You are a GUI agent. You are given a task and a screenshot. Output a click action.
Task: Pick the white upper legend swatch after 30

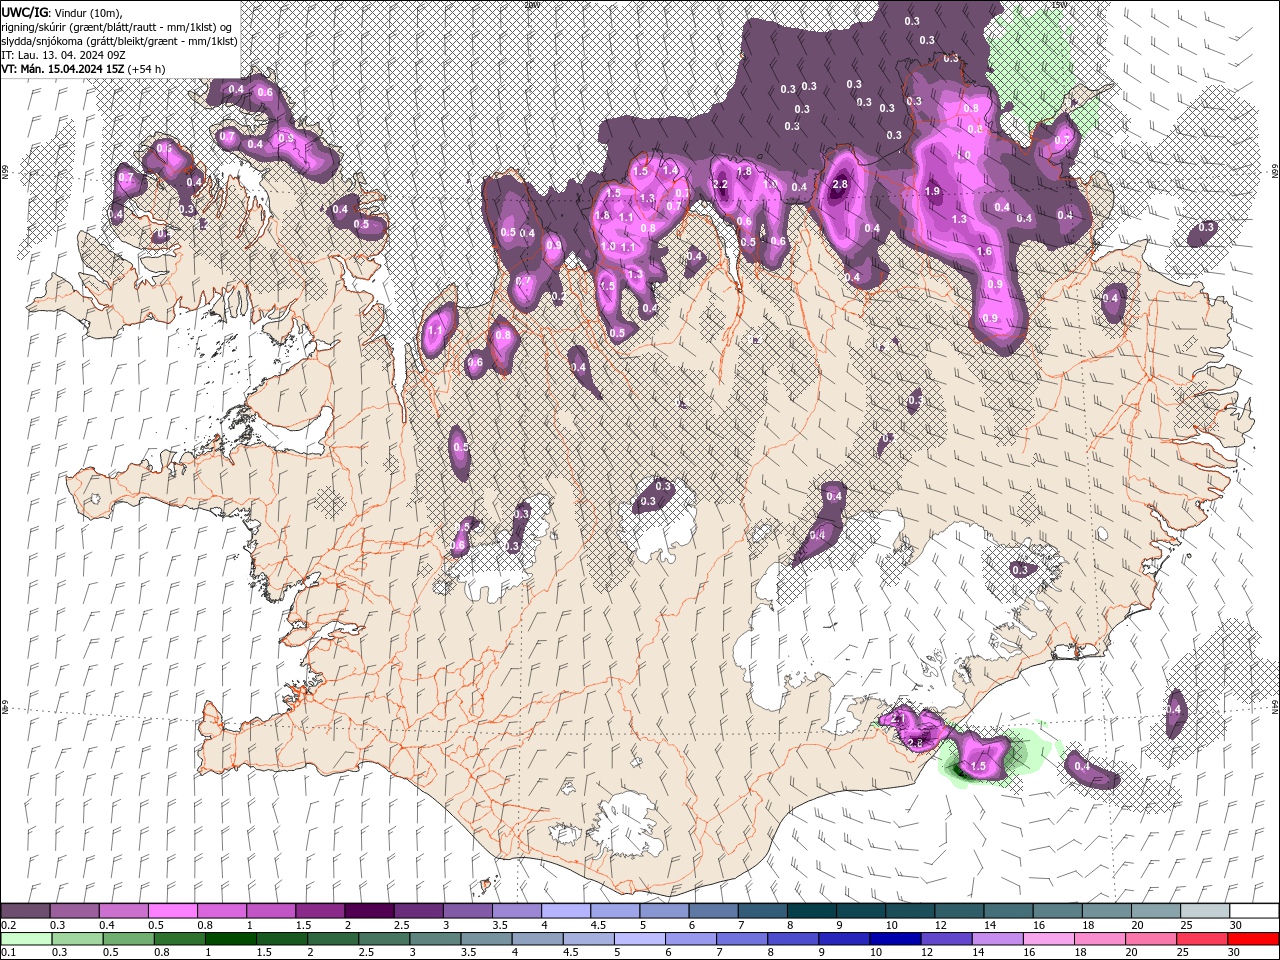tap(1253, 910)
